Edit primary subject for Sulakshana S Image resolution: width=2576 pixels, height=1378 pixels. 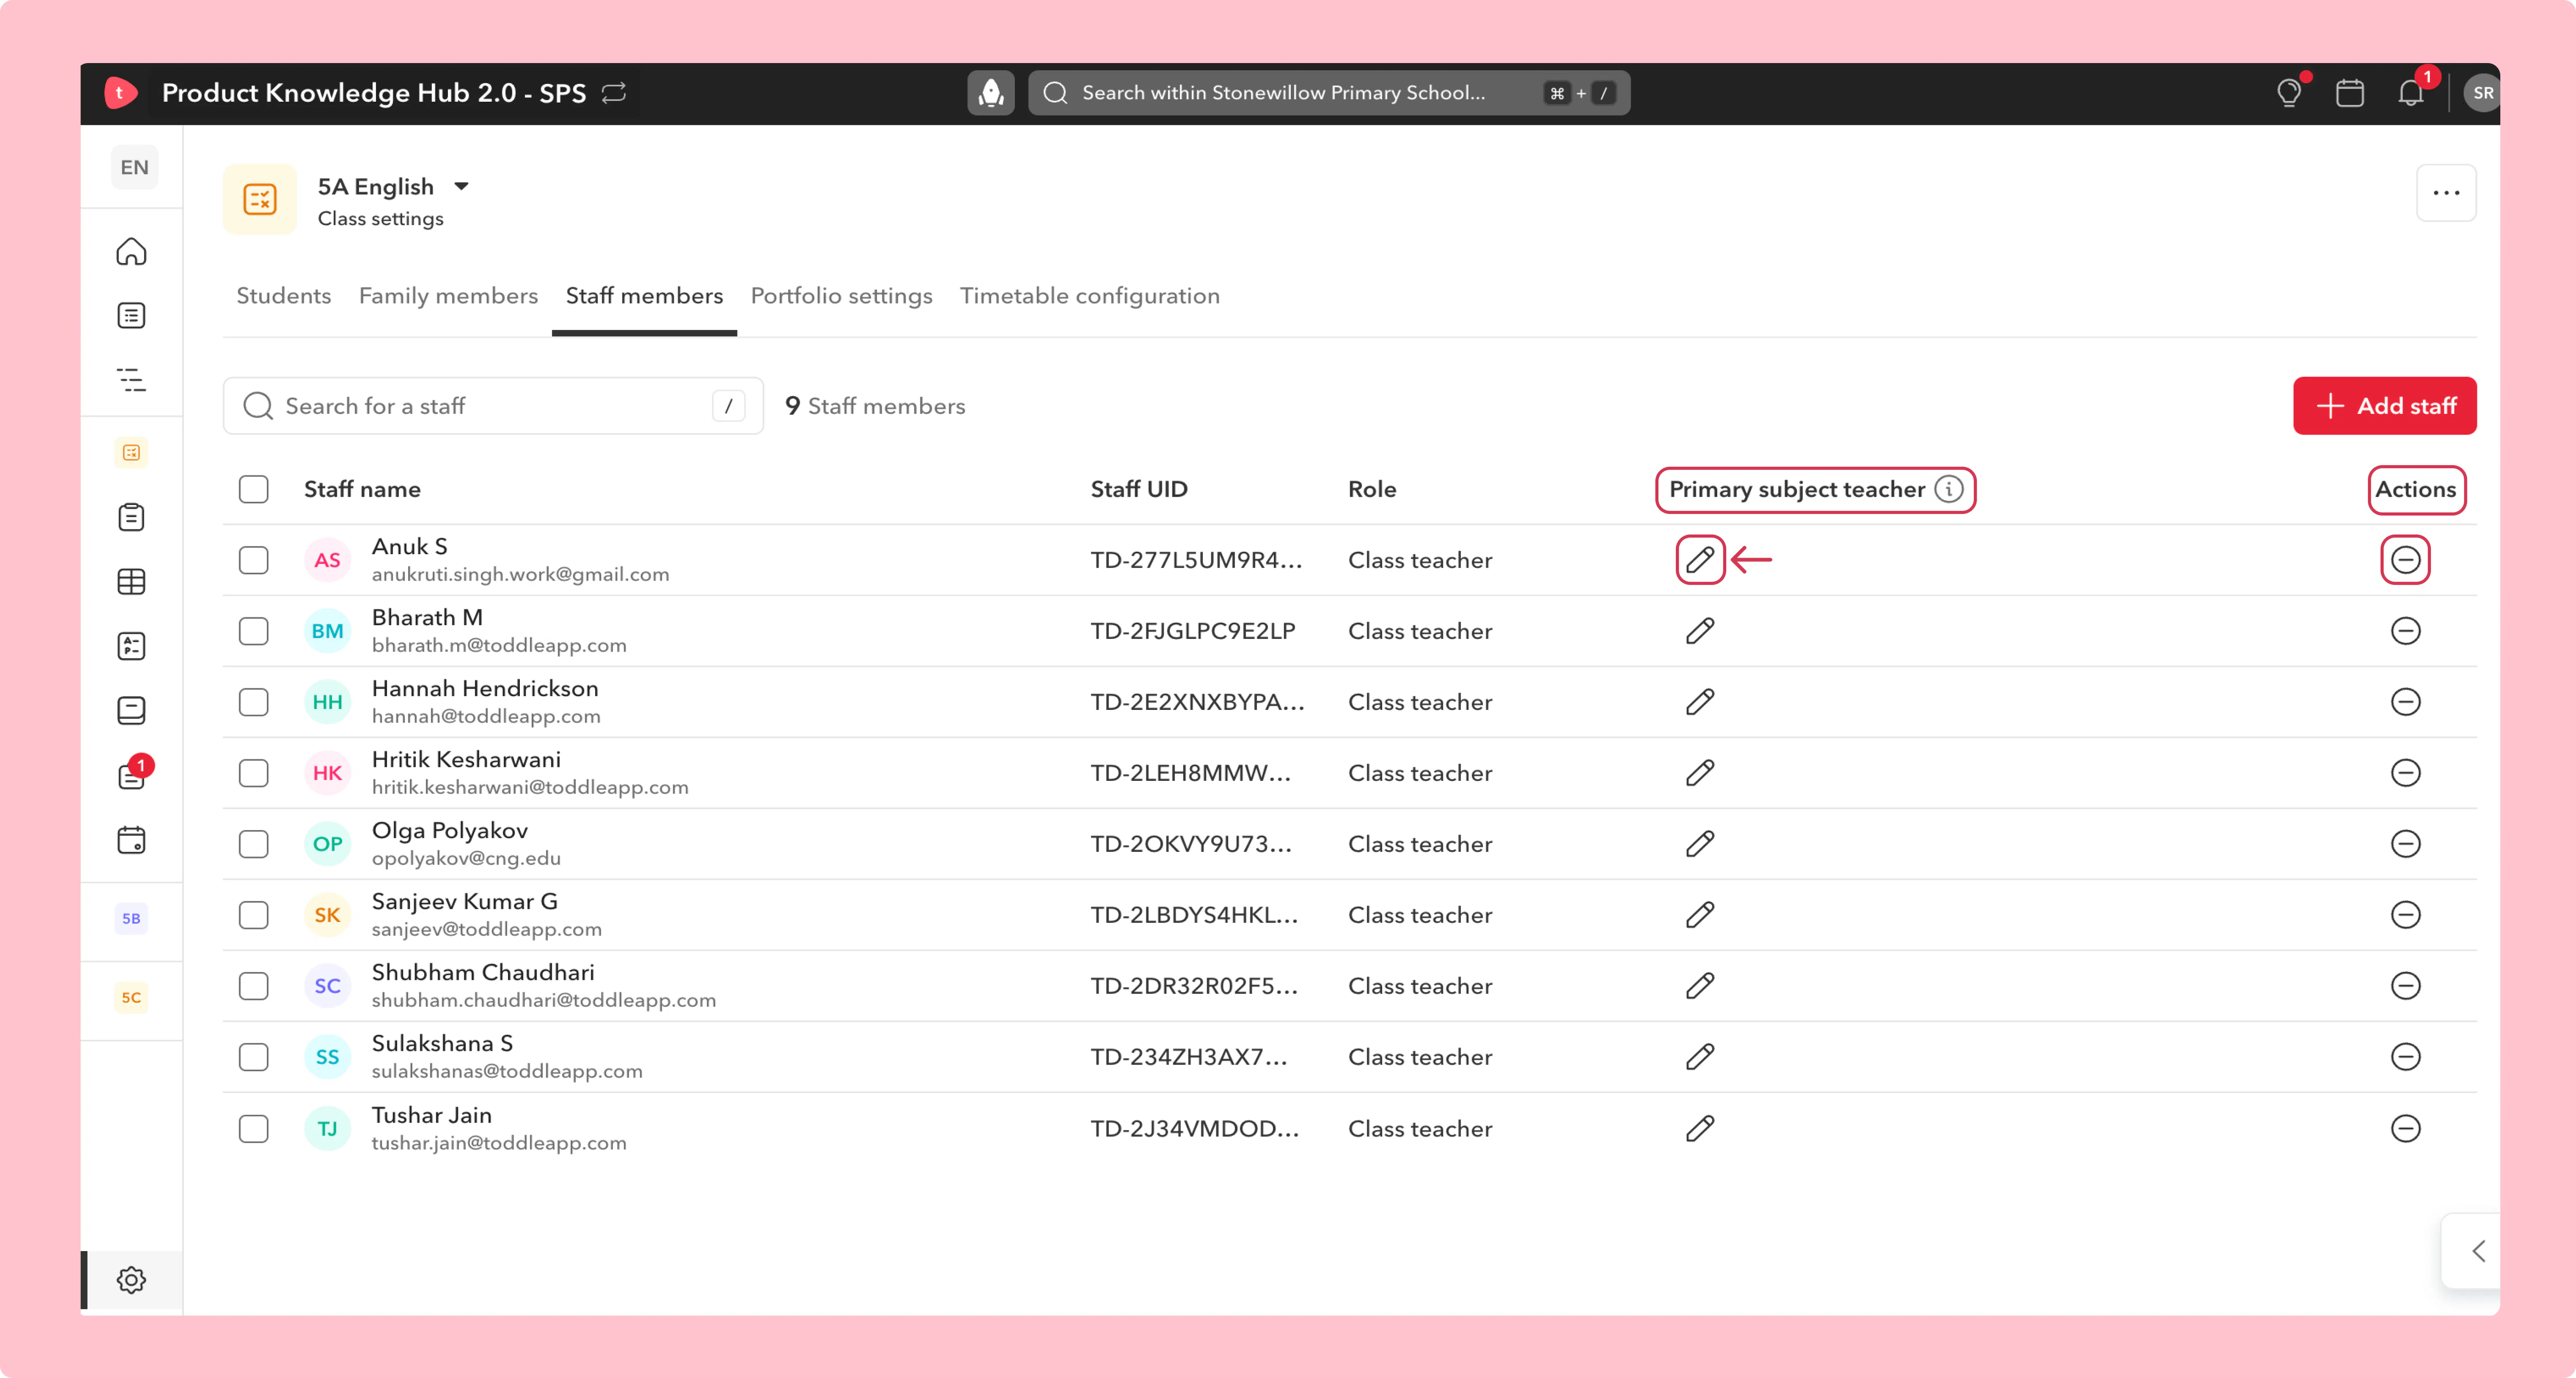click(x=1700, y=1057)
